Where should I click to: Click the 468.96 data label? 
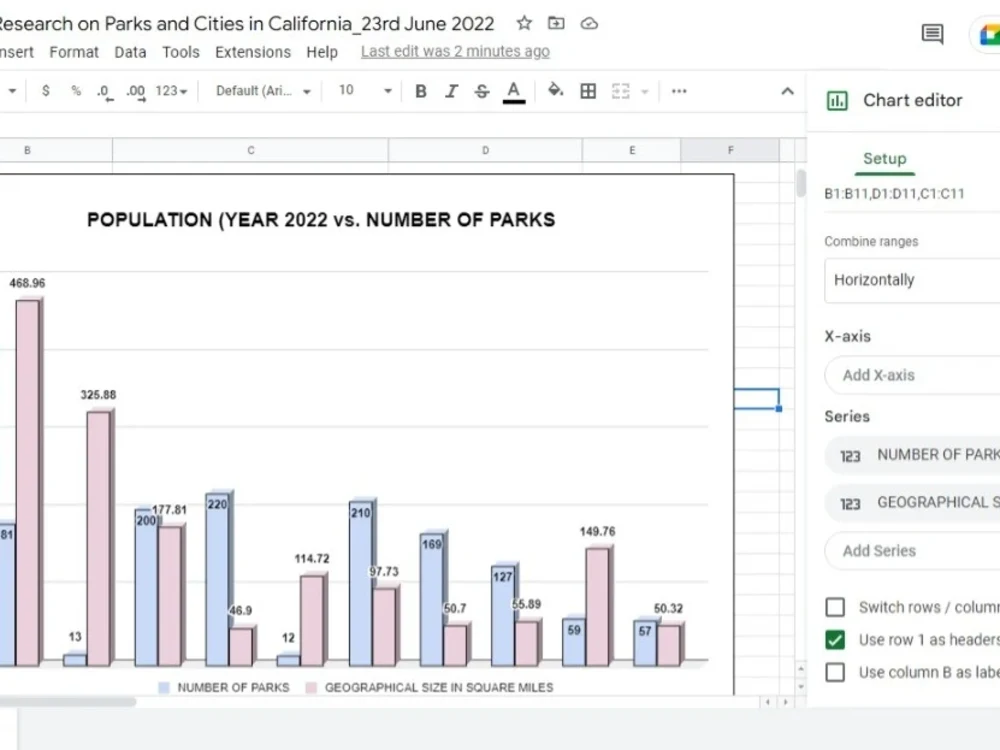[x=27, y=283]
